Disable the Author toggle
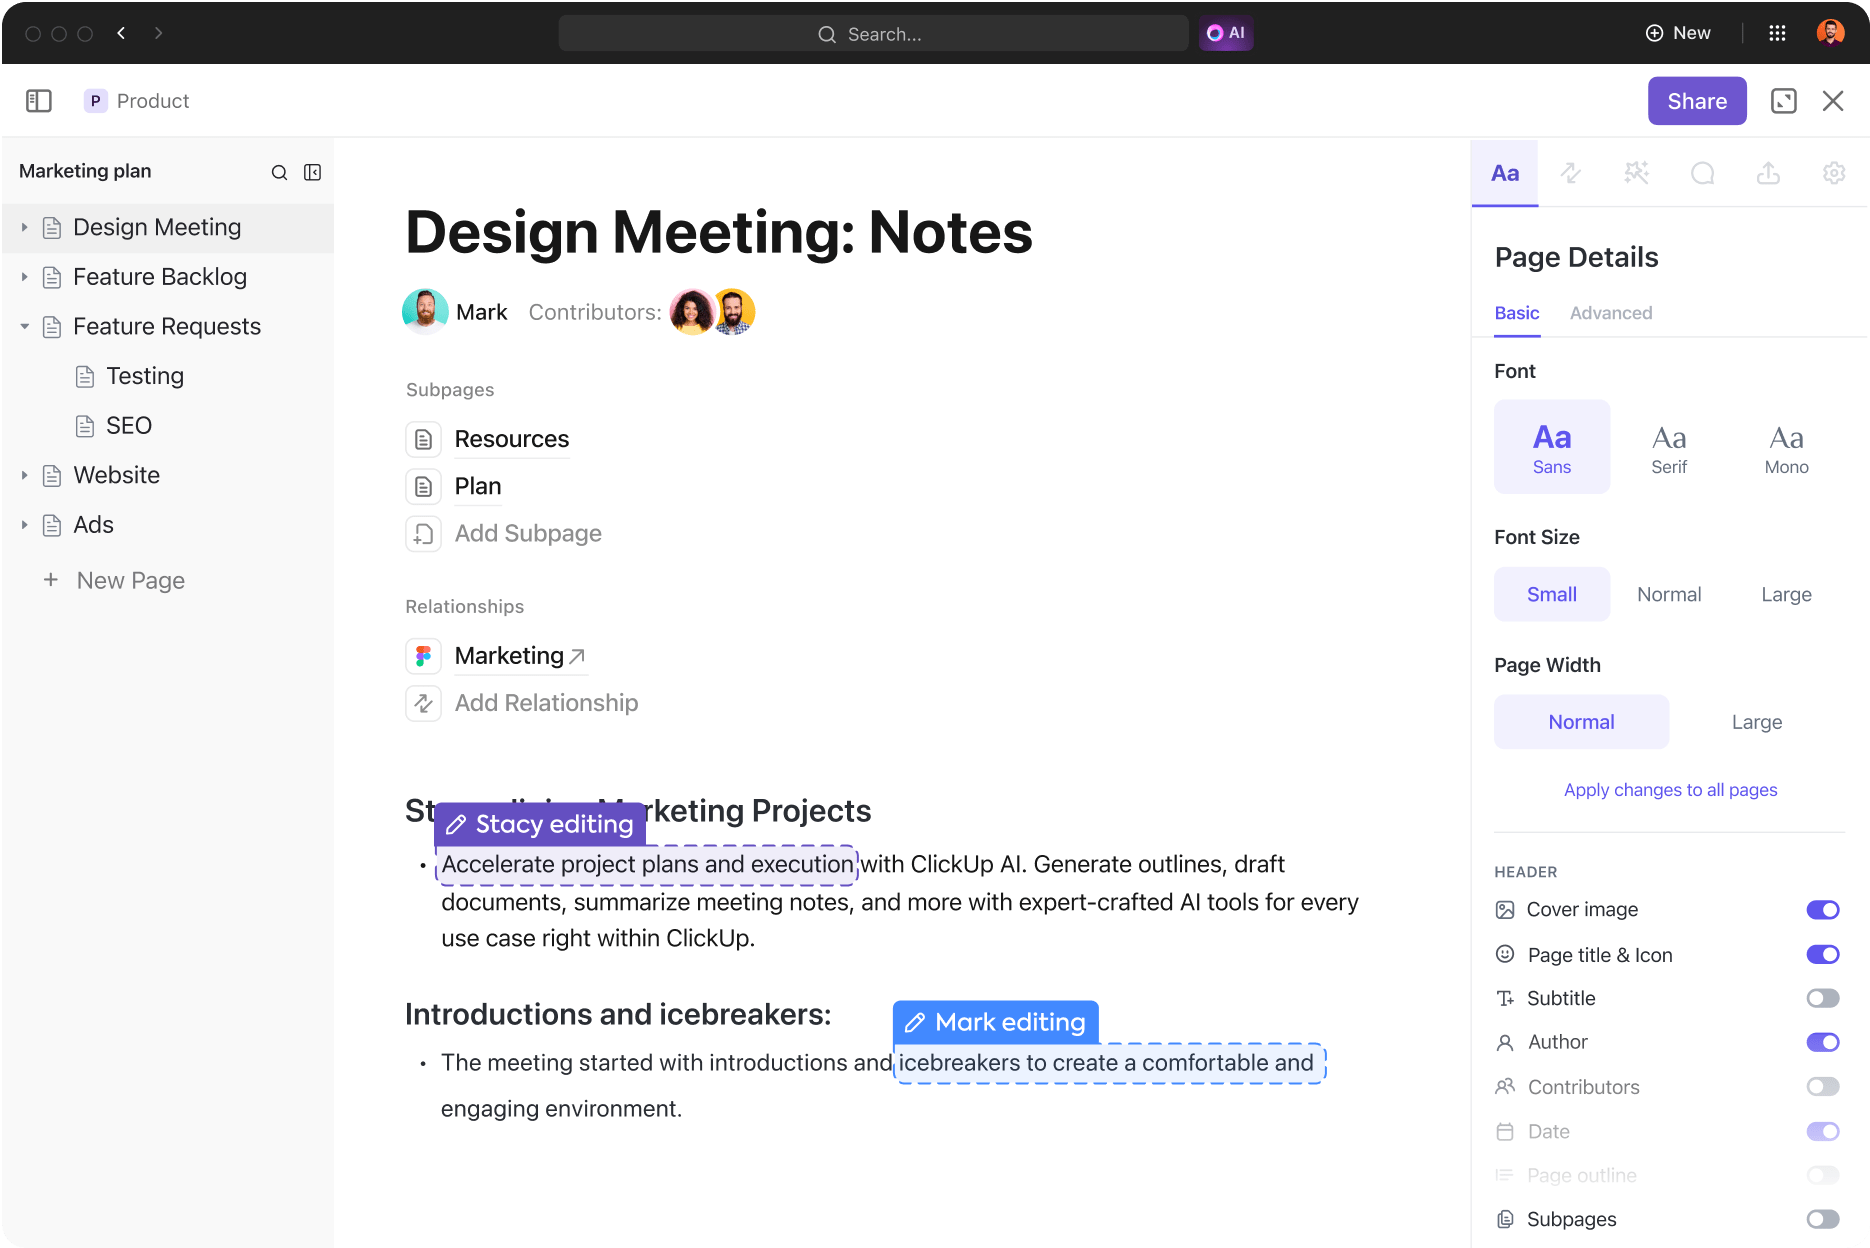Screen dimensions: 1870x1248 1822,1042
